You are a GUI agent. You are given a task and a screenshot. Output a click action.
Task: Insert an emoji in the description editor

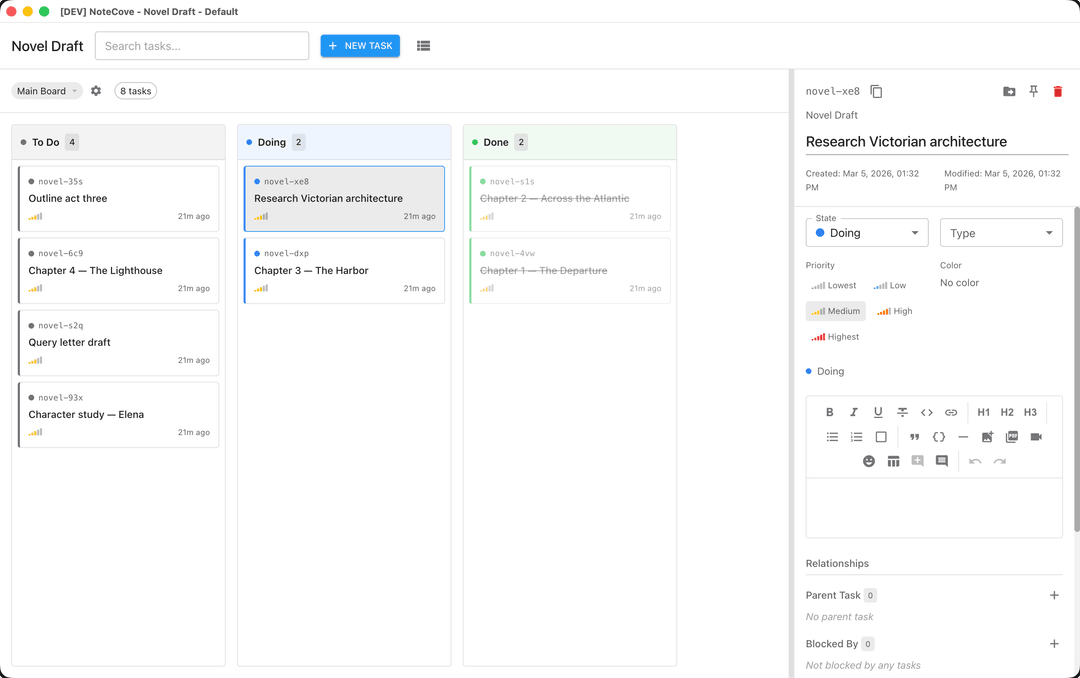tap(868, 461)
